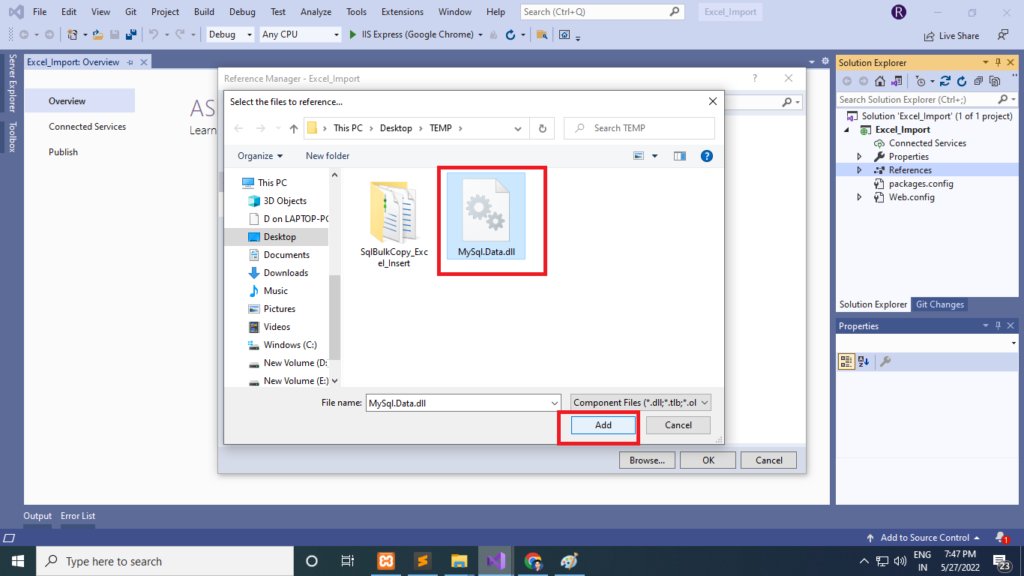Click Sync with Active Document icon

click(x=945, y=82)
